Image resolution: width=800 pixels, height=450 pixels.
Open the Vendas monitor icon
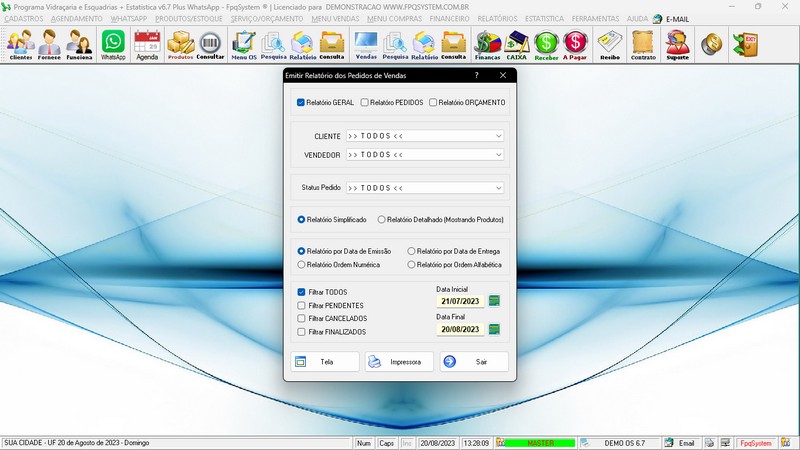click(x=366, y=45)
